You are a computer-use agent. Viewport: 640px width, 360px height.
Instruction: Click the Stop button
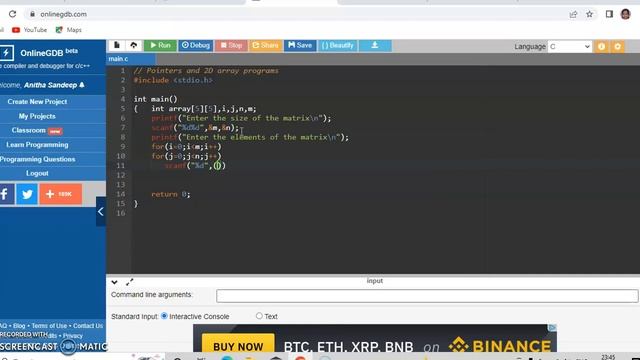tap(231, 45)
